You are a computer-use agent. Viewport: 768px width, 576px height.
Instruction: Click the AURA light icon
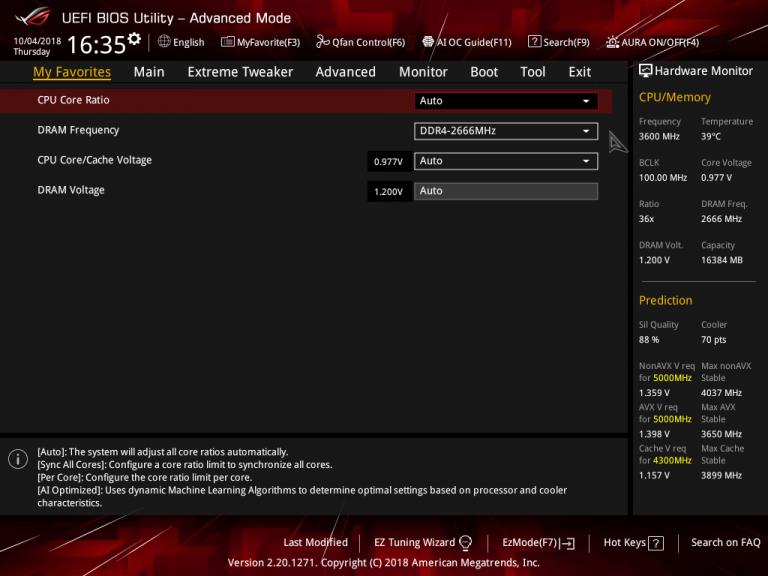click(612, 42)
